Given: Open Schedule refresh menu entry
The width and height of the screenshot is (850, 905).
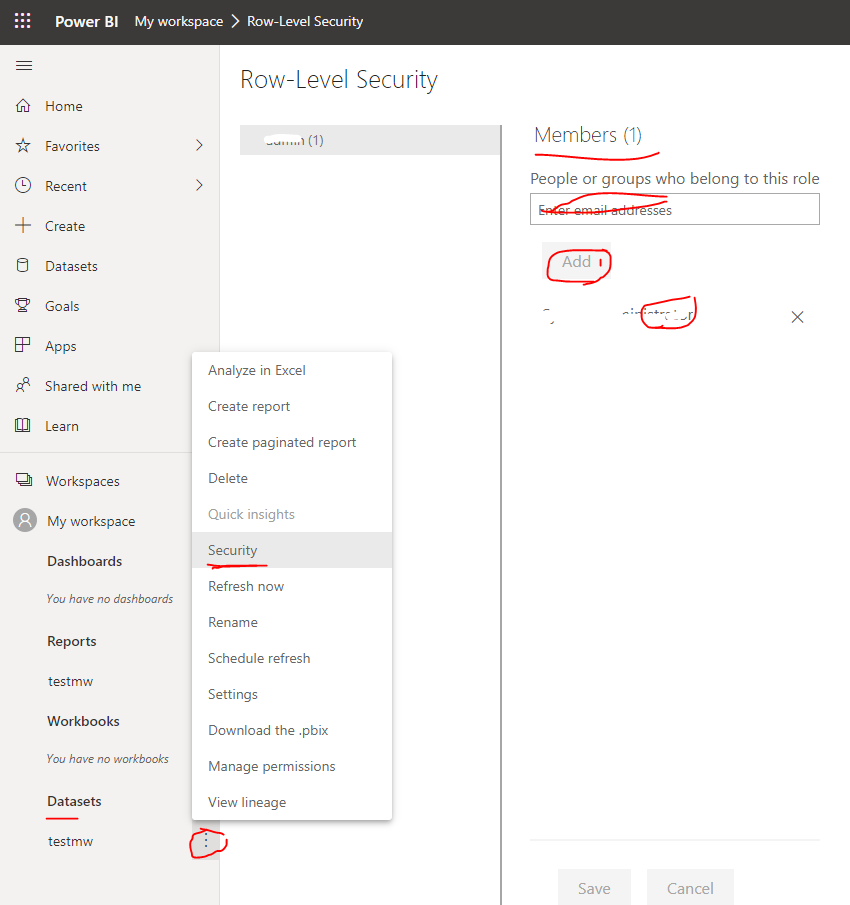Looking at the screenshot, I should pyautogui.click(x=292, y=659).
